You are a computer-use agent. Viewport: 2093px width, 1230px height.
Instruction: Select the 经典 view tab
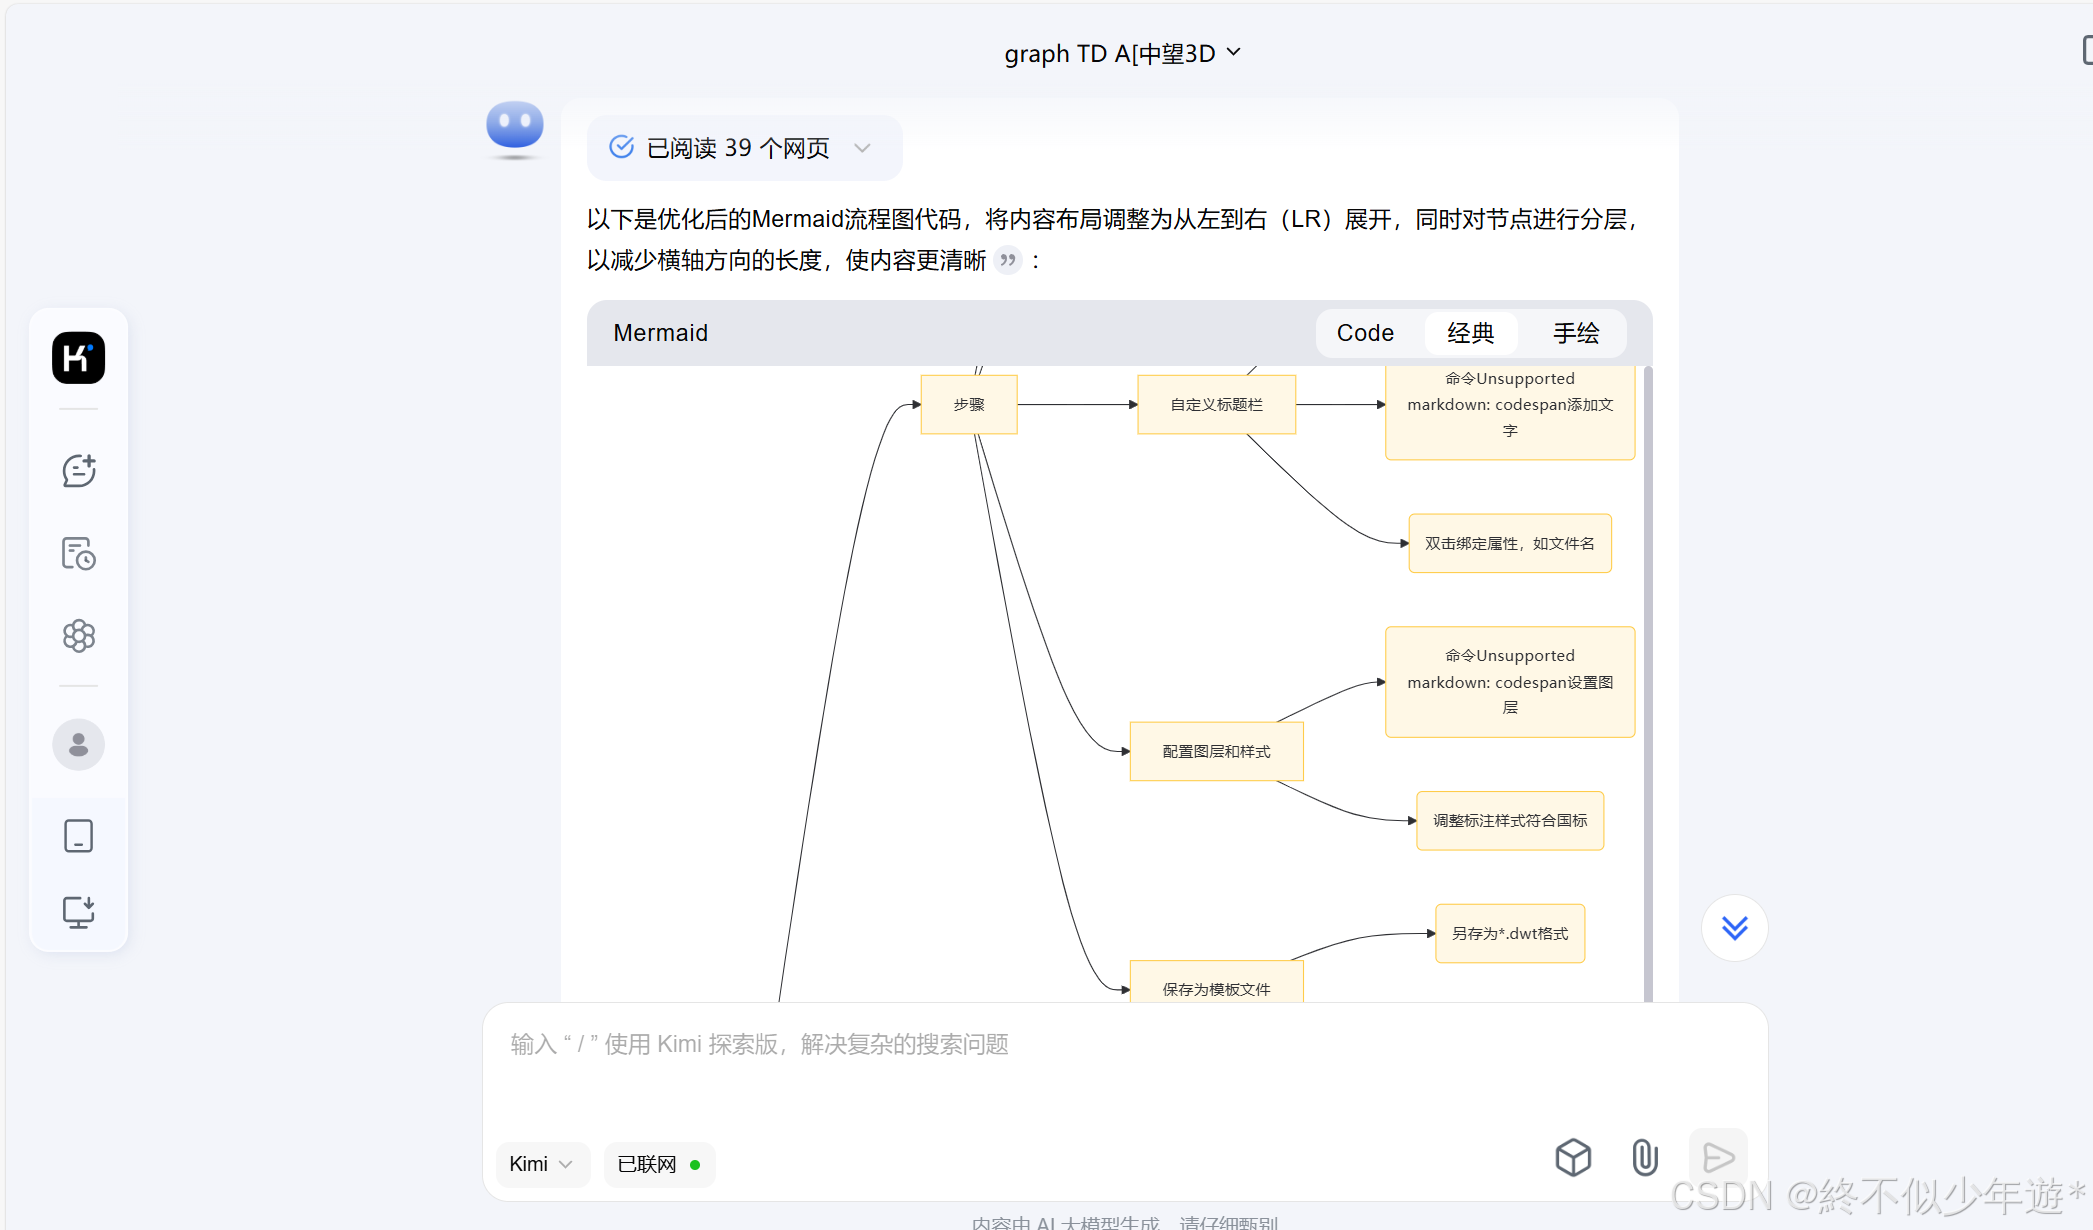click(x=1470, y=333)
